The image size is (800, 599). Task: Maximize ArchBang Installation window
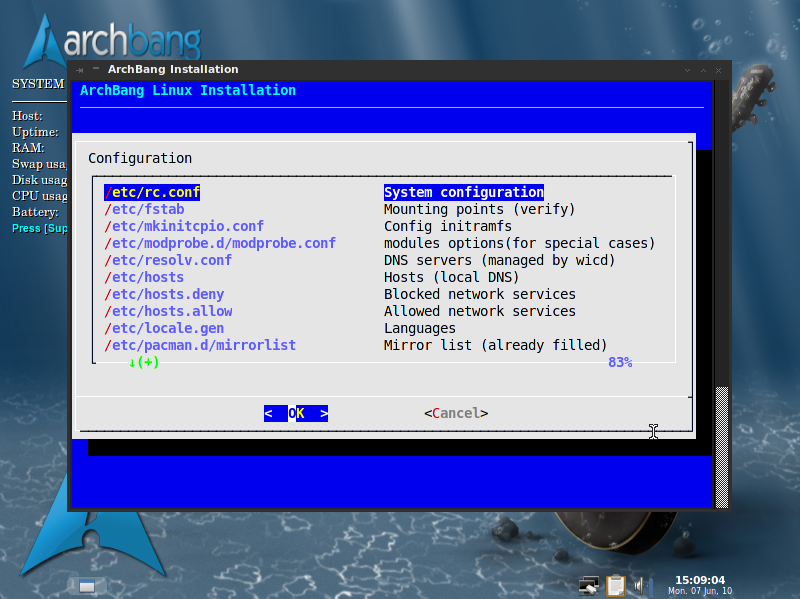click(x=703, y=70)
